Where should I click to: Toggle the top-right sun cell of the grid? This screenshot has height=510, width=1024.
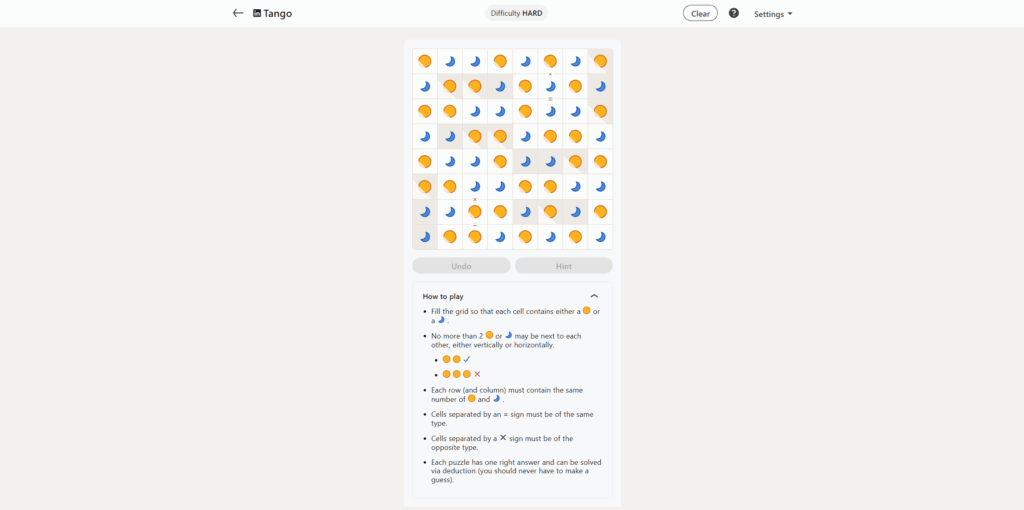pos(600,61)
